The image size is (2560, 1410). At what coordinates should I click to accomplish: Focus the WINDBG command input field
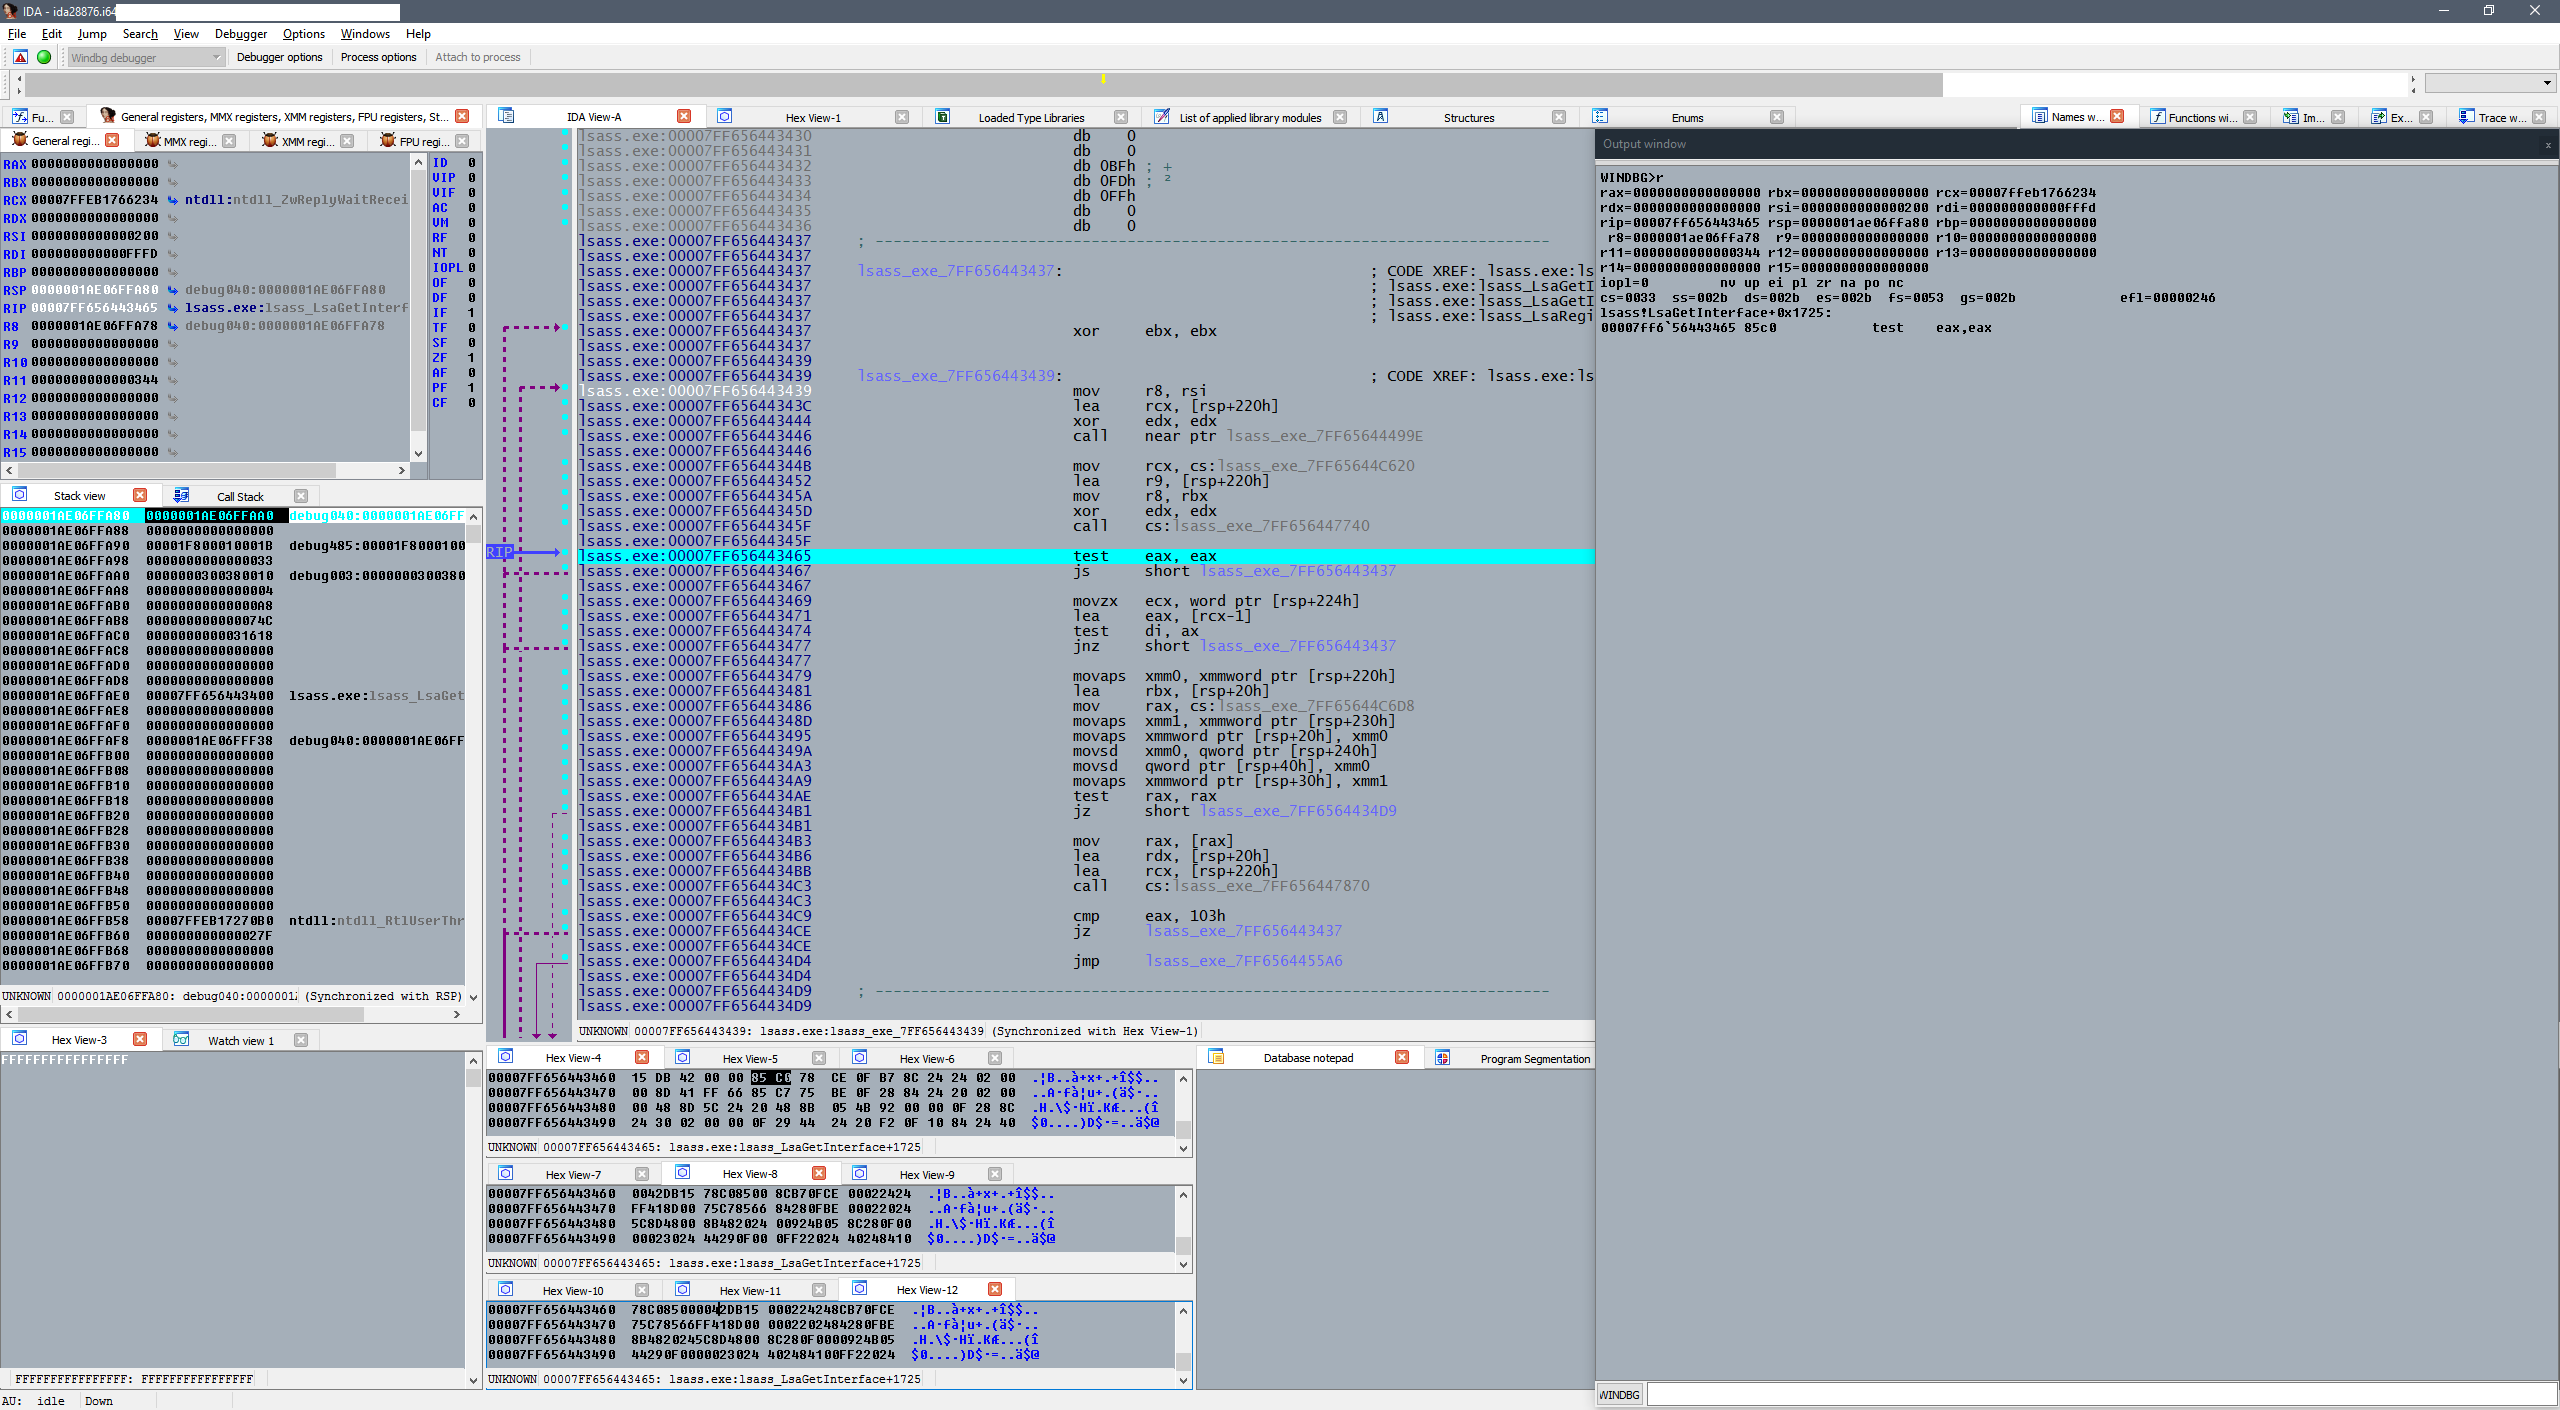2100,1394
